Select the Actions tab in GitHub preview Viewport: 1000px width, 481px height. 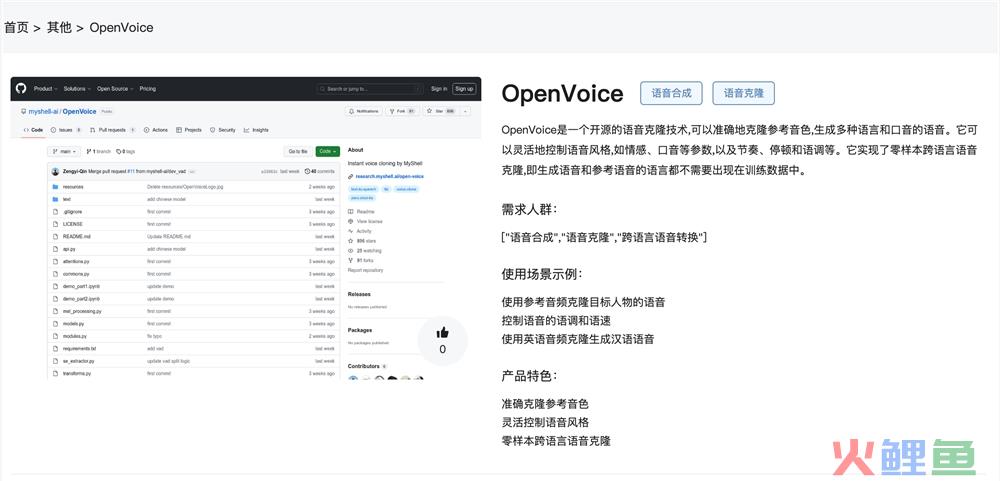156,130
